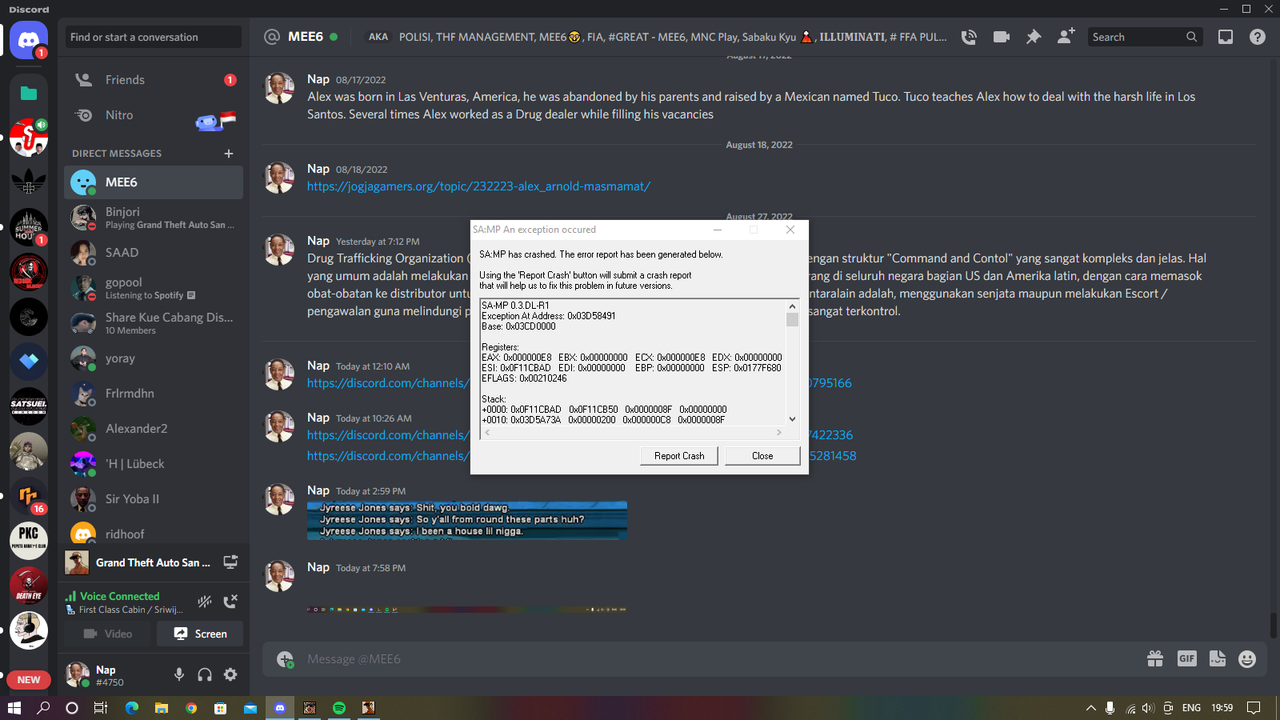Click the crash report horizontal scrollbar

pos(632,432)
